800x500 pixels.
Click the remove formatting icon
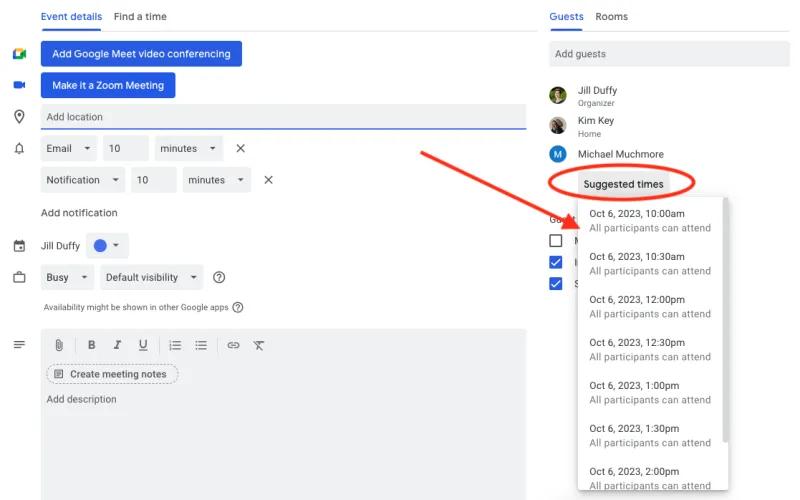point(259,345)
